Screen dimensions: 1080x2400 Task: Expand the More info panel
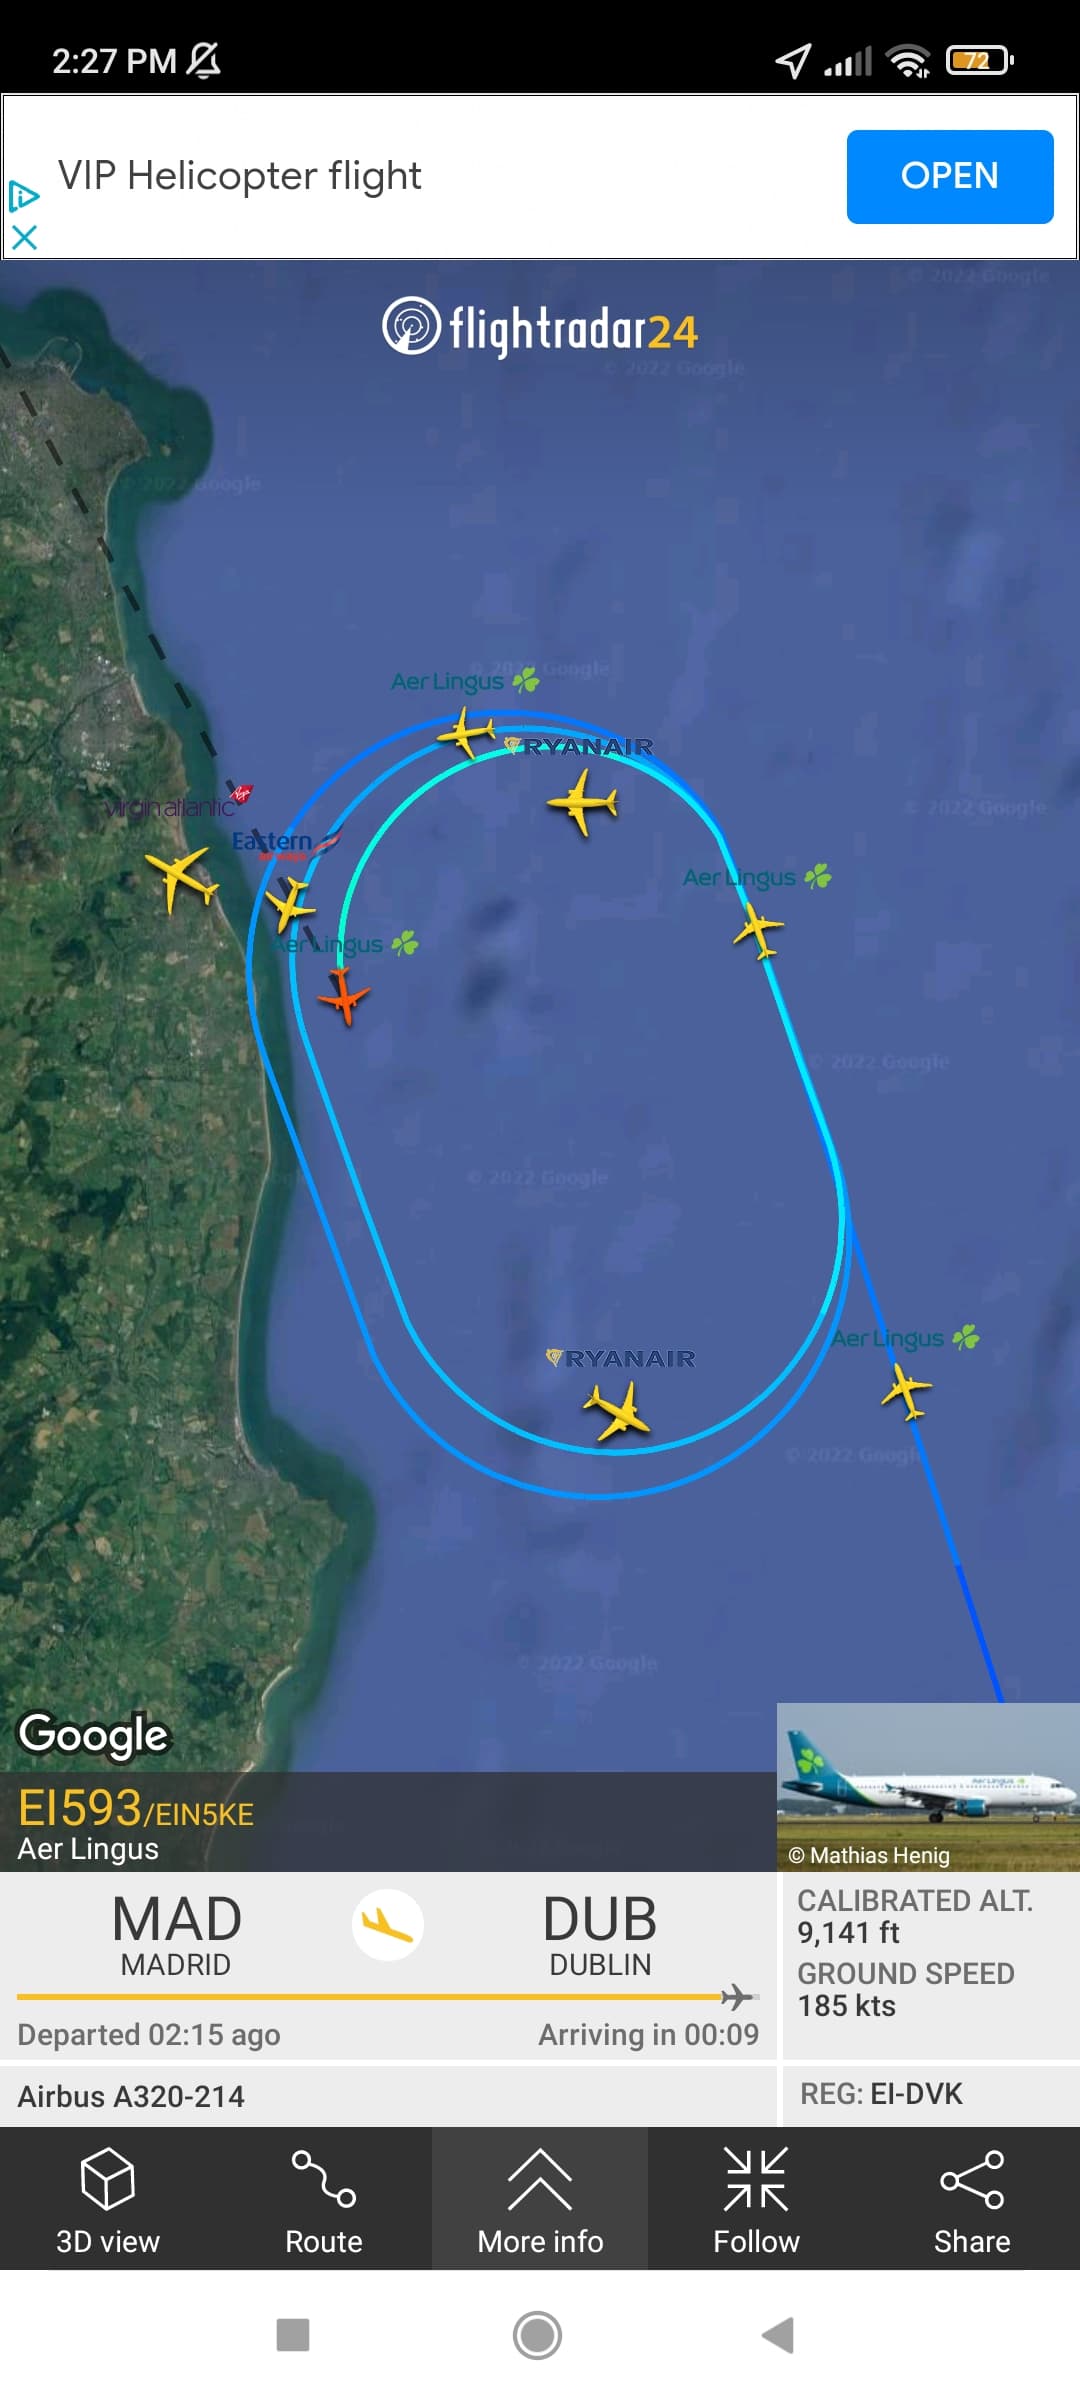[x=540, y=2201]
